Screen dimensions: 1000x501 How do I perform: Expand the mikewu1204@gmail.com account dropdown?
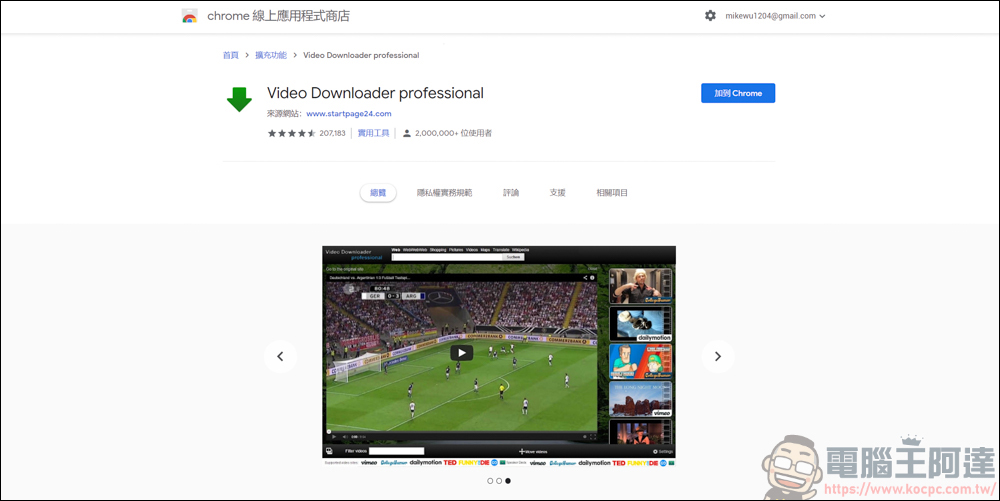tap(775, 16)
